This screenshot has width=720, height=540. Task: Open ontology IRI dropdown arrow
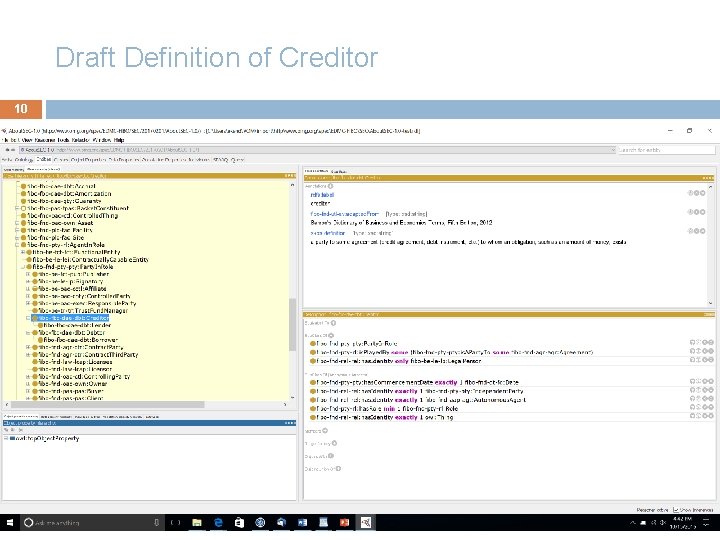click(x=613, y=150)
